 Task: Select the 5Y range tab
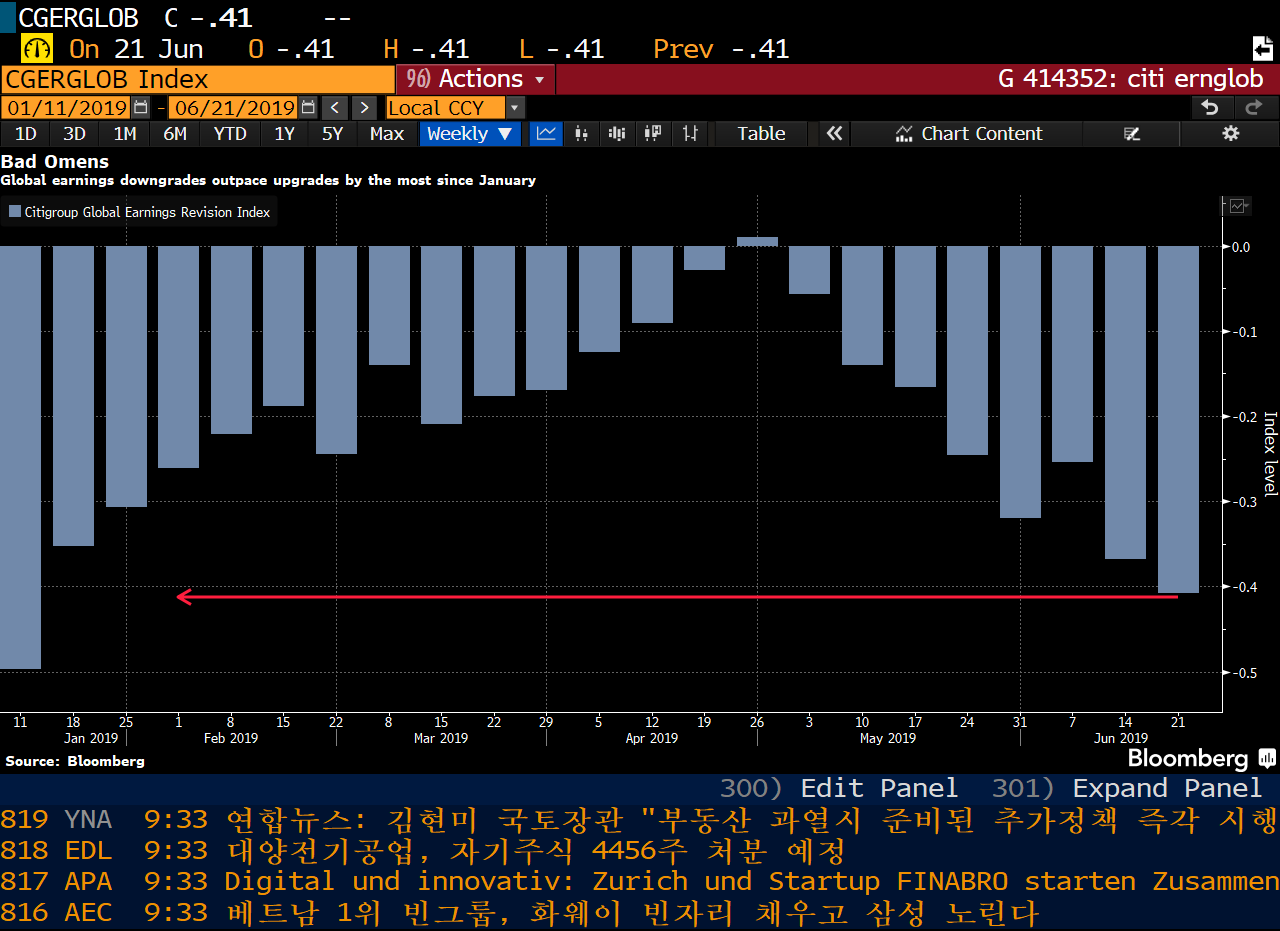pyautogui.click(x=333, y=134)
